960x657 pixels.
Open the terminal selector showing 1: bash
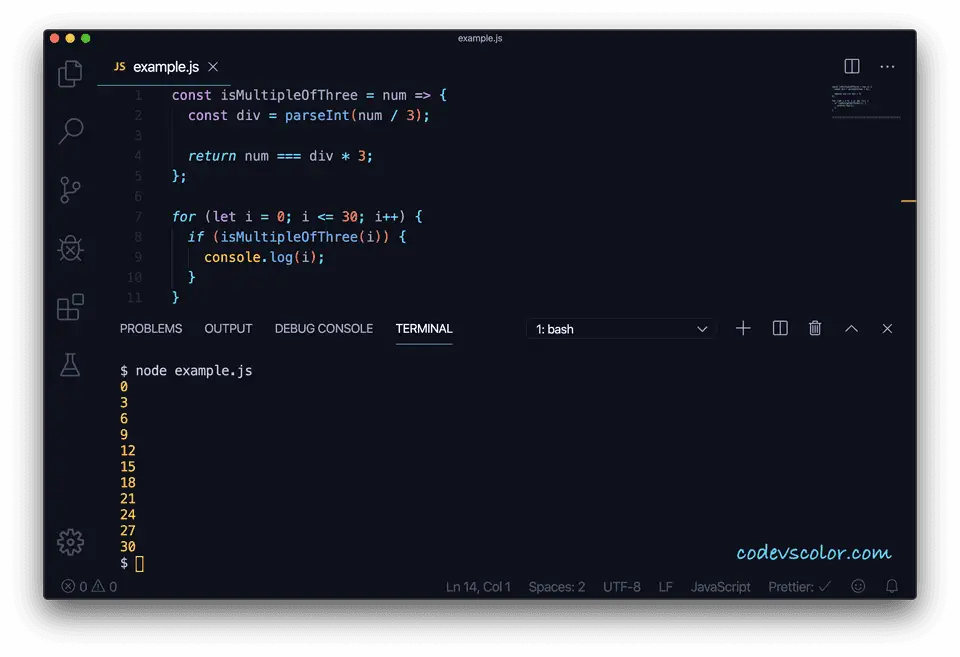620,328
